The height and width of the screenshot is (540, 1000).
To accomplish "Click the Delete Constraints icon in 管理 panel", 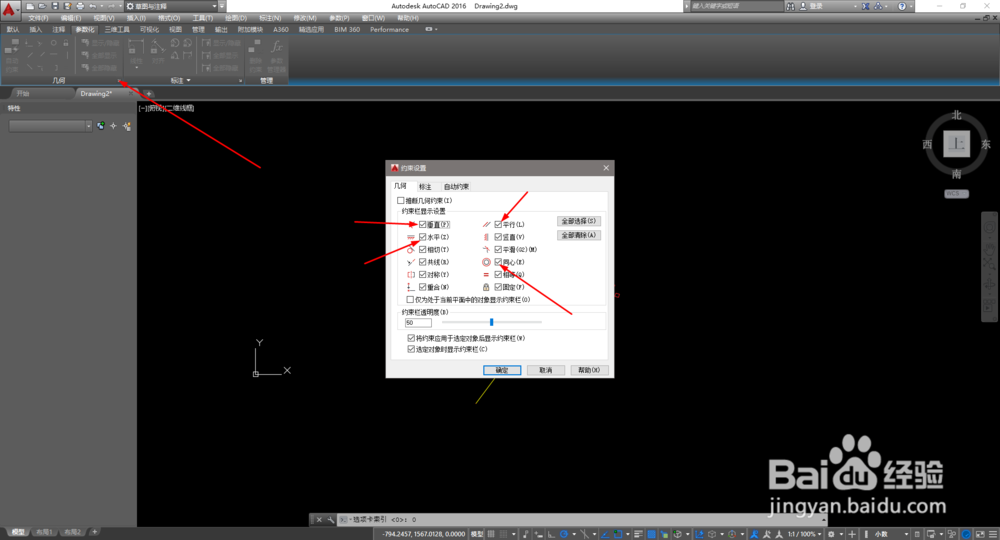I will point(254,47).
